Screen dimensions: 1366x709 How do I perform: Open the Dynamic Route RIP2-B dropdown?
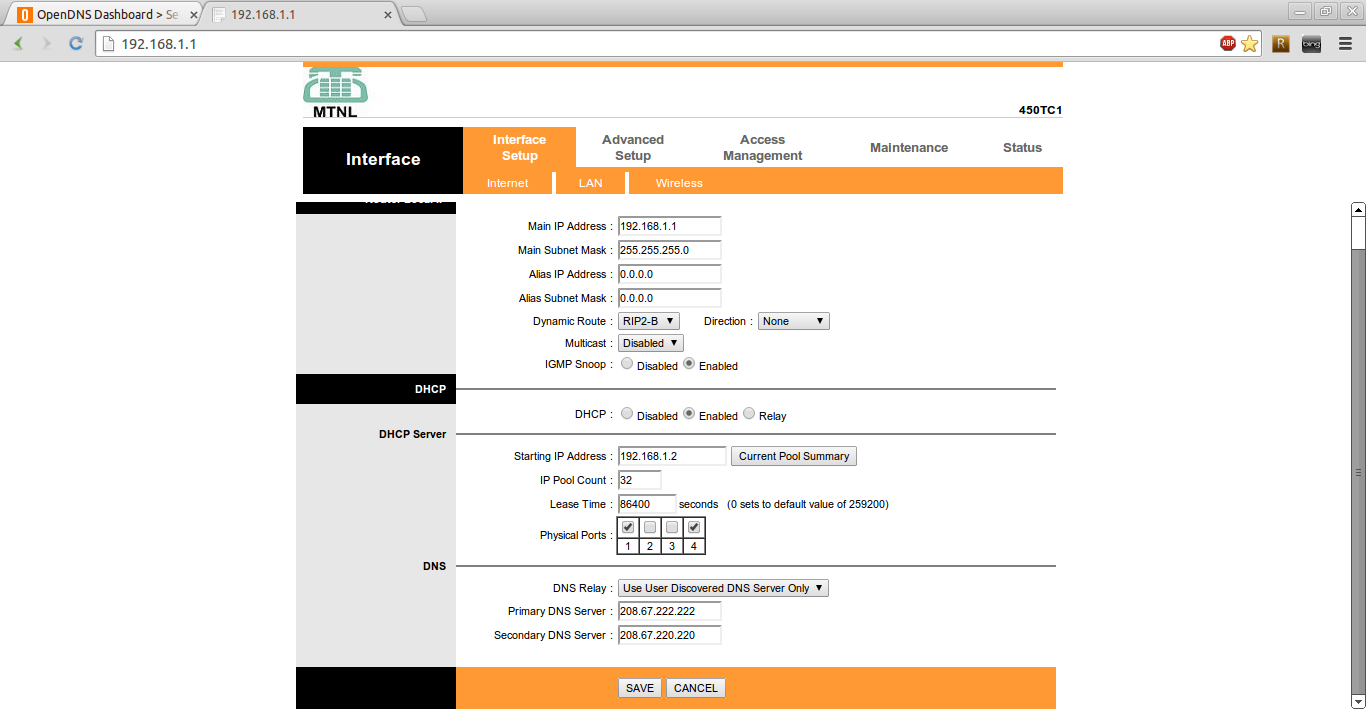tap(648, 321)
